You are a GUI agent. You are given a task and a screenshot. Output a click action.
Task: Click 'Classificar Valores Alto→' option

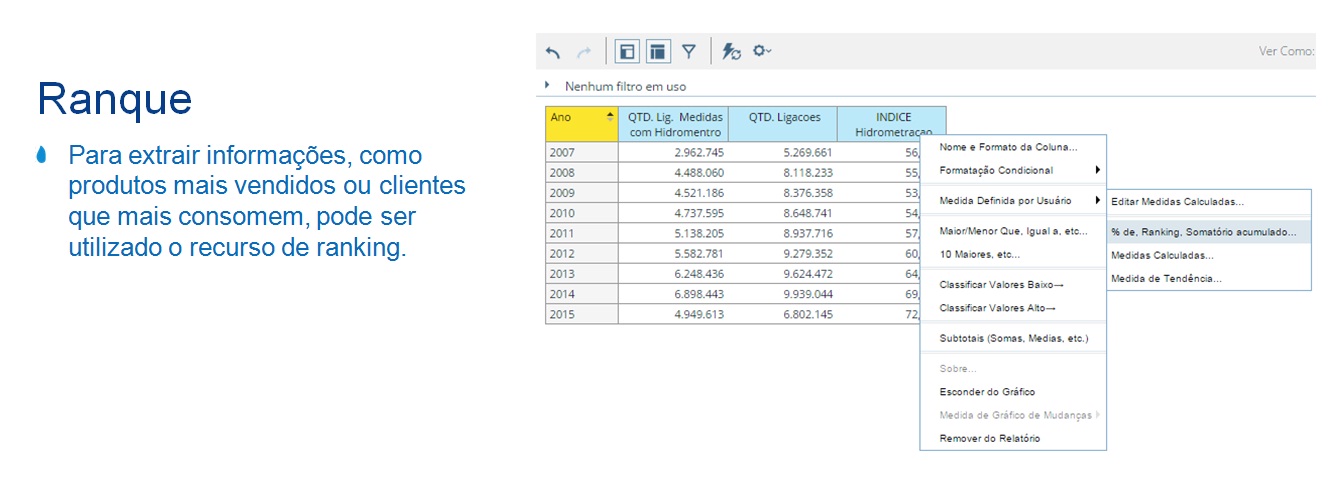tap(997, 308)
